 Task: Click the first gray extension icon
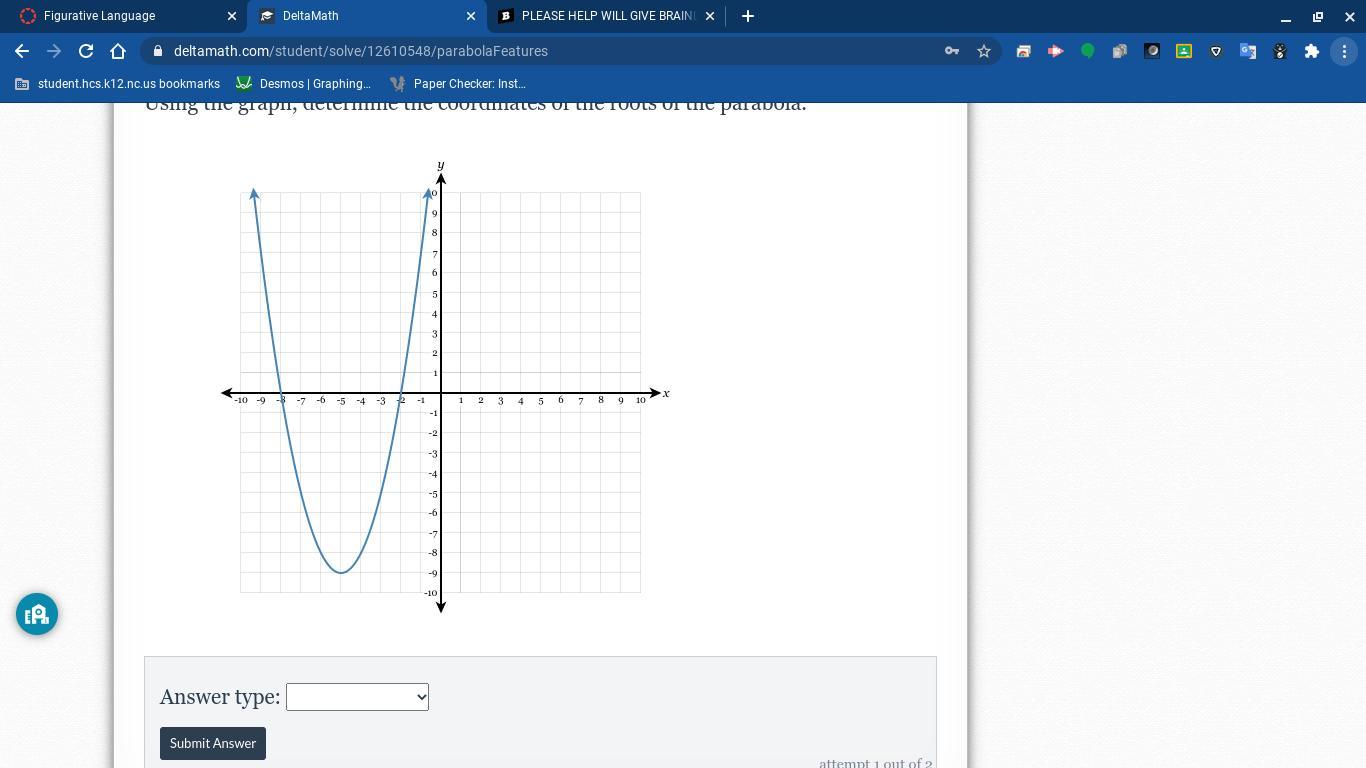1023,51
